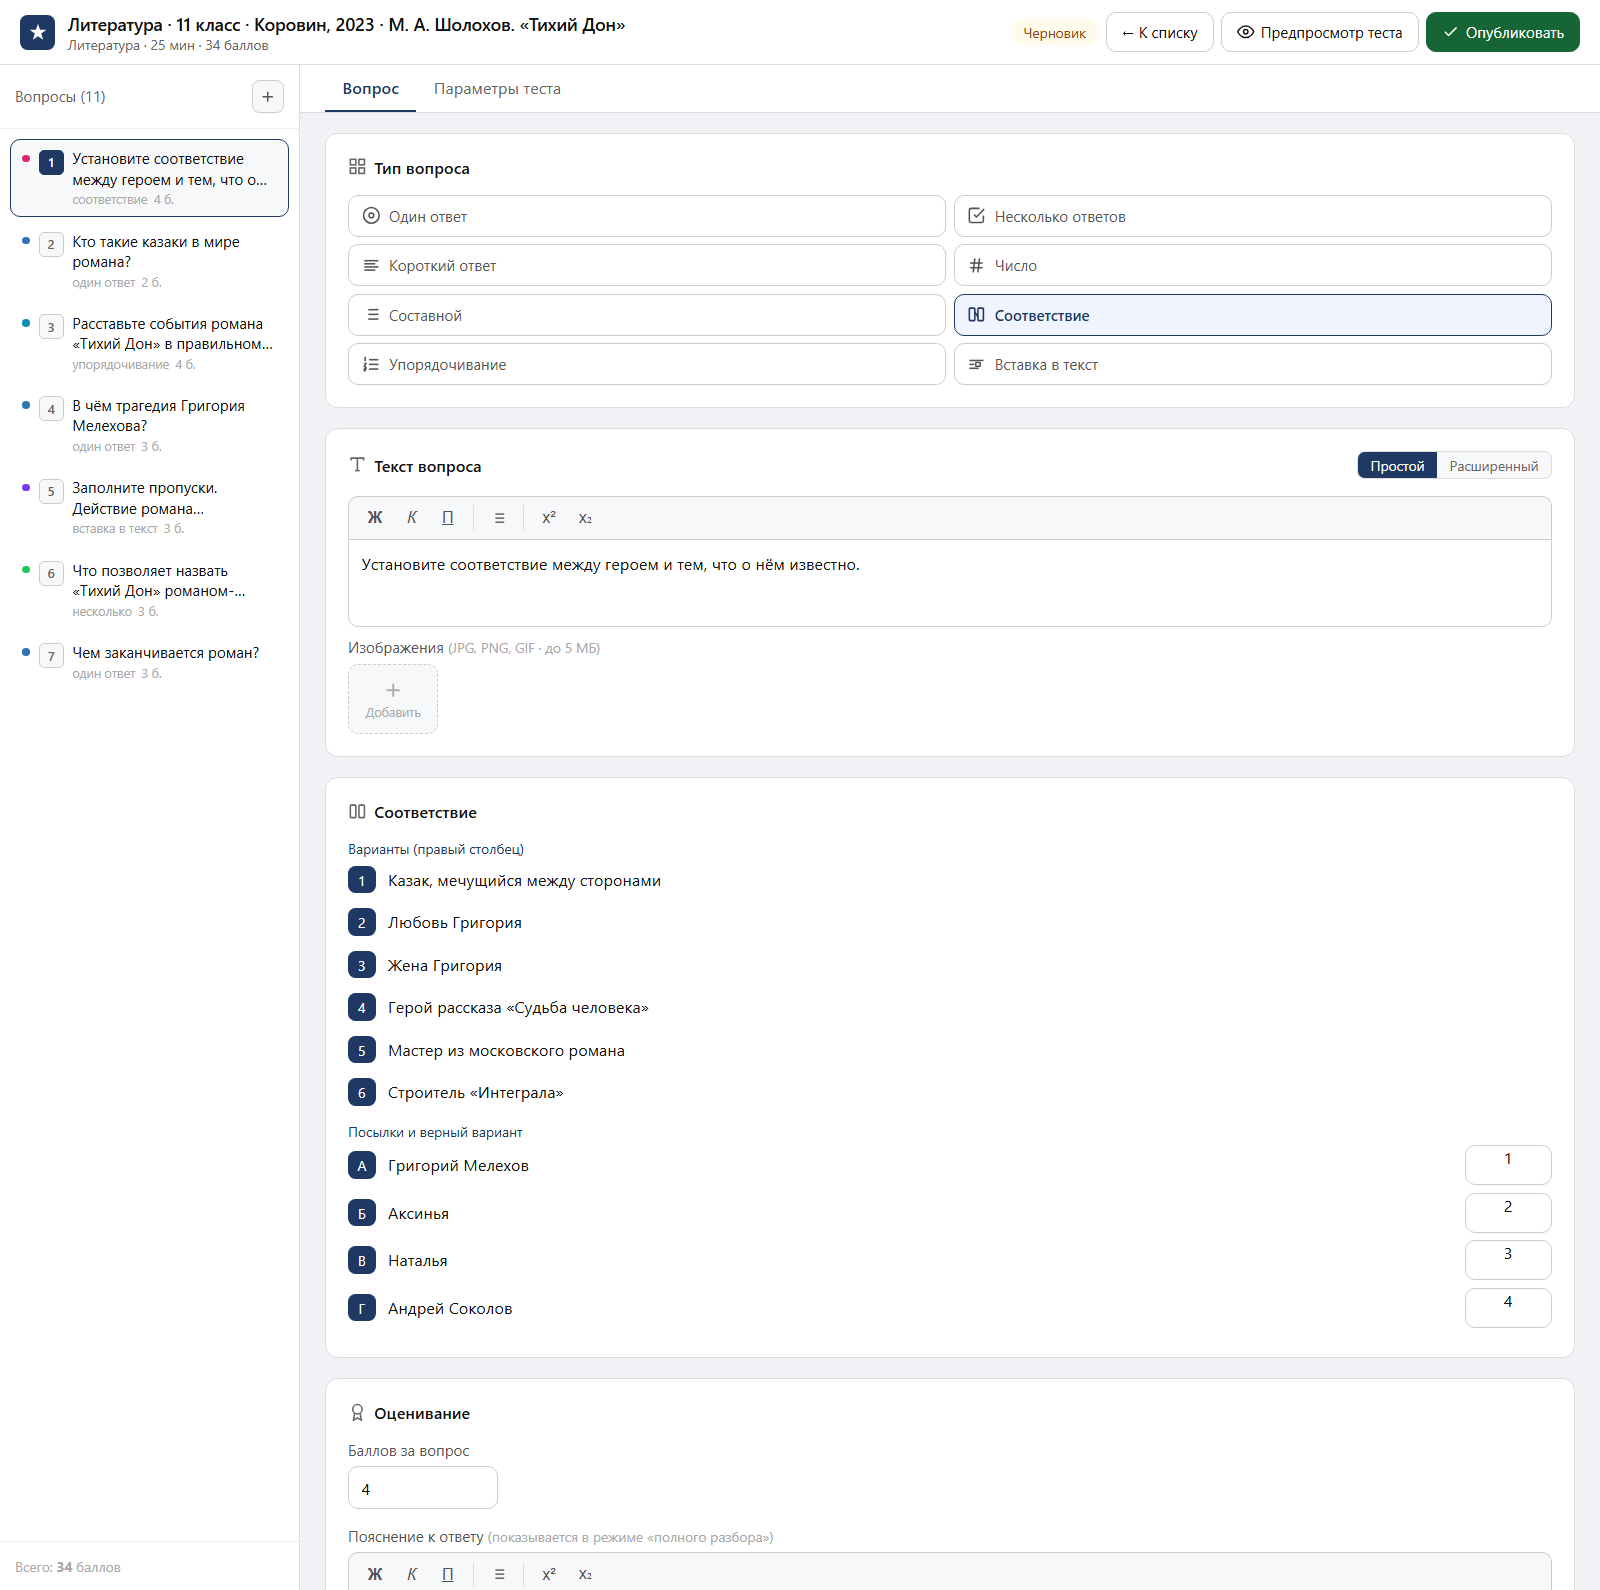1600x1590 pixels.
Task: Apply bold in question text toolbar
Action: (375, 518)
